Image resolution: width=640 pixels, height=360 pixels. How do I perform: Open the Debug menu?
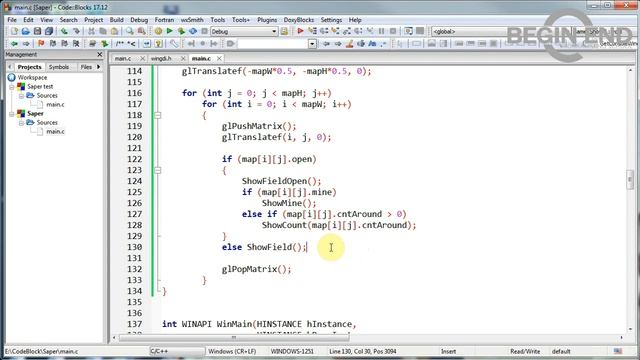(139, 20)
